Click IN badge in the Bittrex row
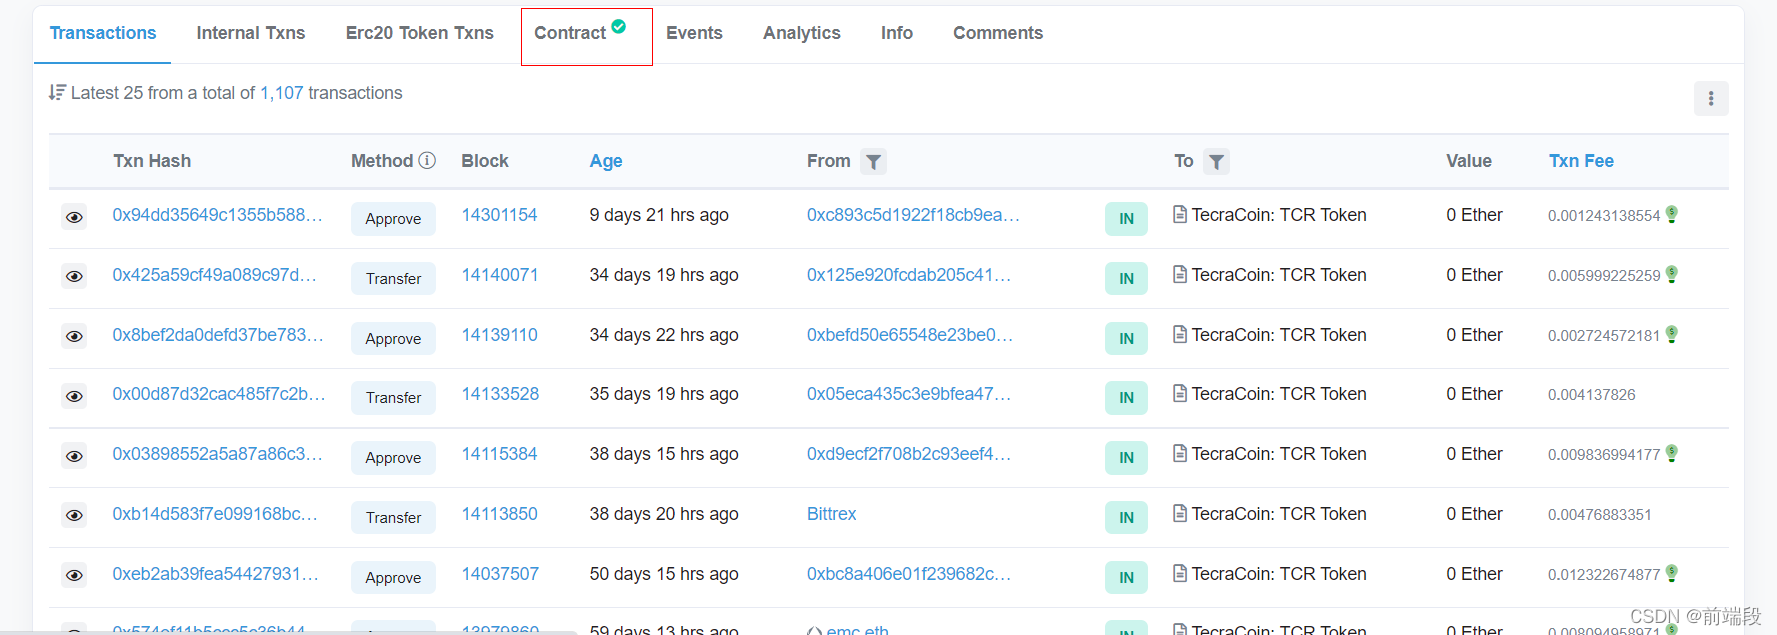 coord(1126,518)
